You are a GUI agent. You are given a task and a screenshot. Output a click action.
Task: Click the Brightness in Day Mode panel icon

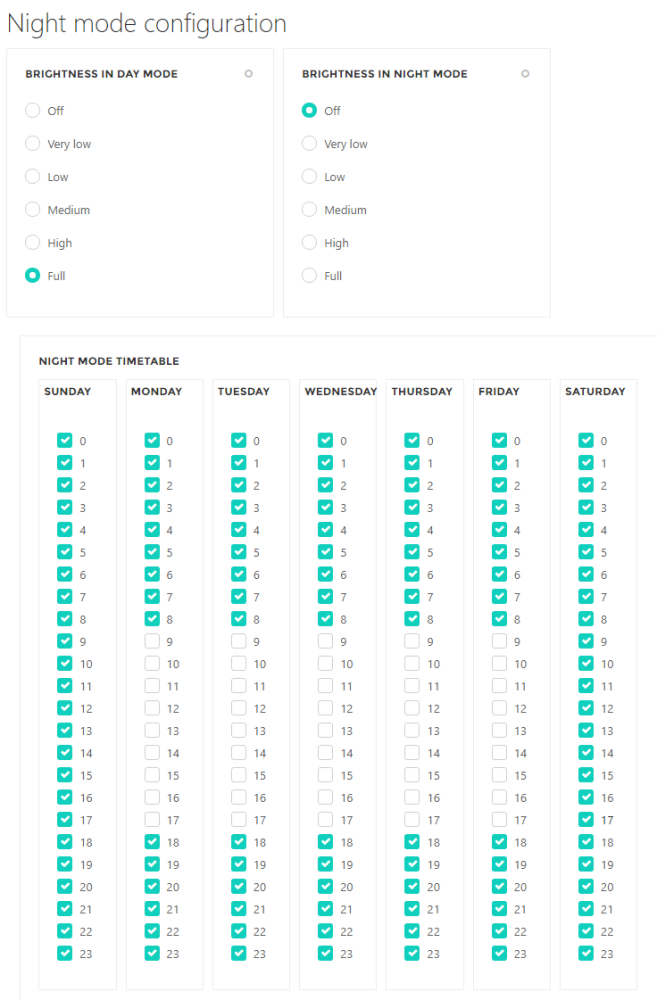click(248, 73)
